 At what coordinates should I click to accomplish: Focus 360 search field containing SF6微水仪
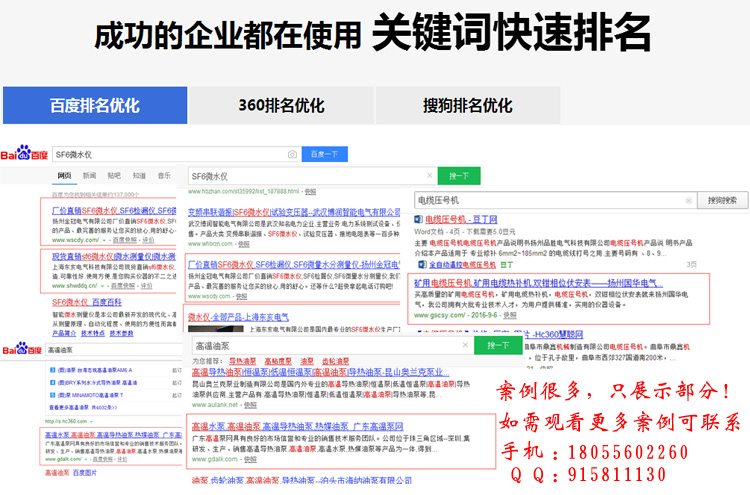coord(312,176)
